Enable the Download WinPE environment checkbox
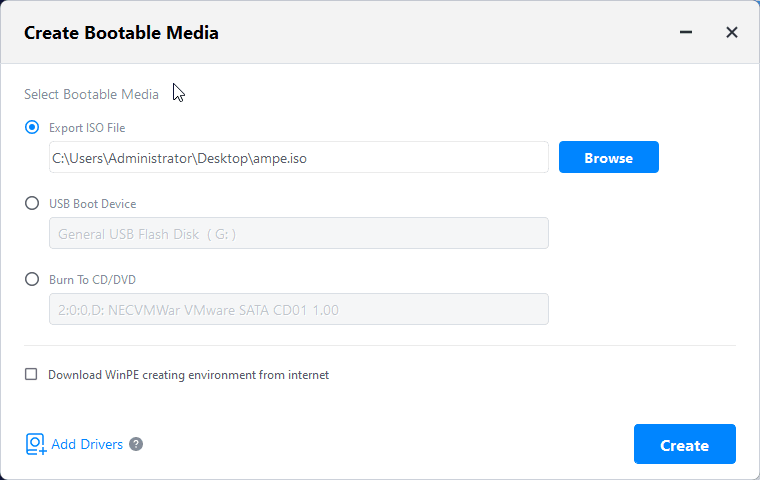Image resolution: width=760 pixels, height=480 pixels. coord(31,375)
